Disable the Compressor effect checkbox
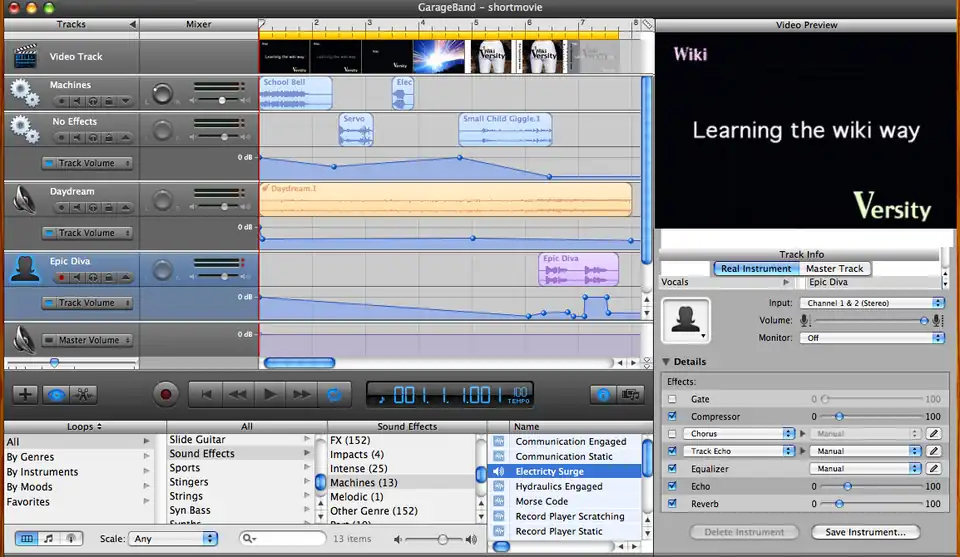Screen dimensions: 960x557 pos(672,416)
